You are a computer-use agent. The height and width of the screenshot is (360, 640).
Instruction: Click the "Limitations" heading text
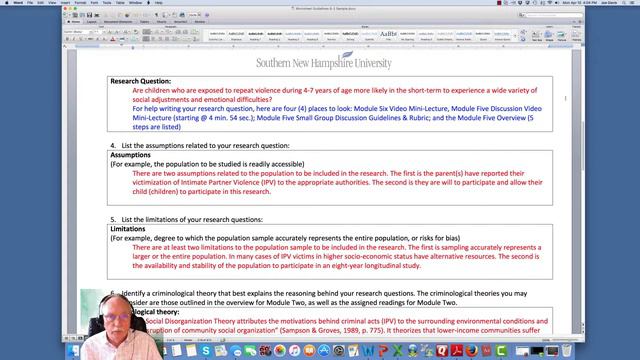pos(128,229)
